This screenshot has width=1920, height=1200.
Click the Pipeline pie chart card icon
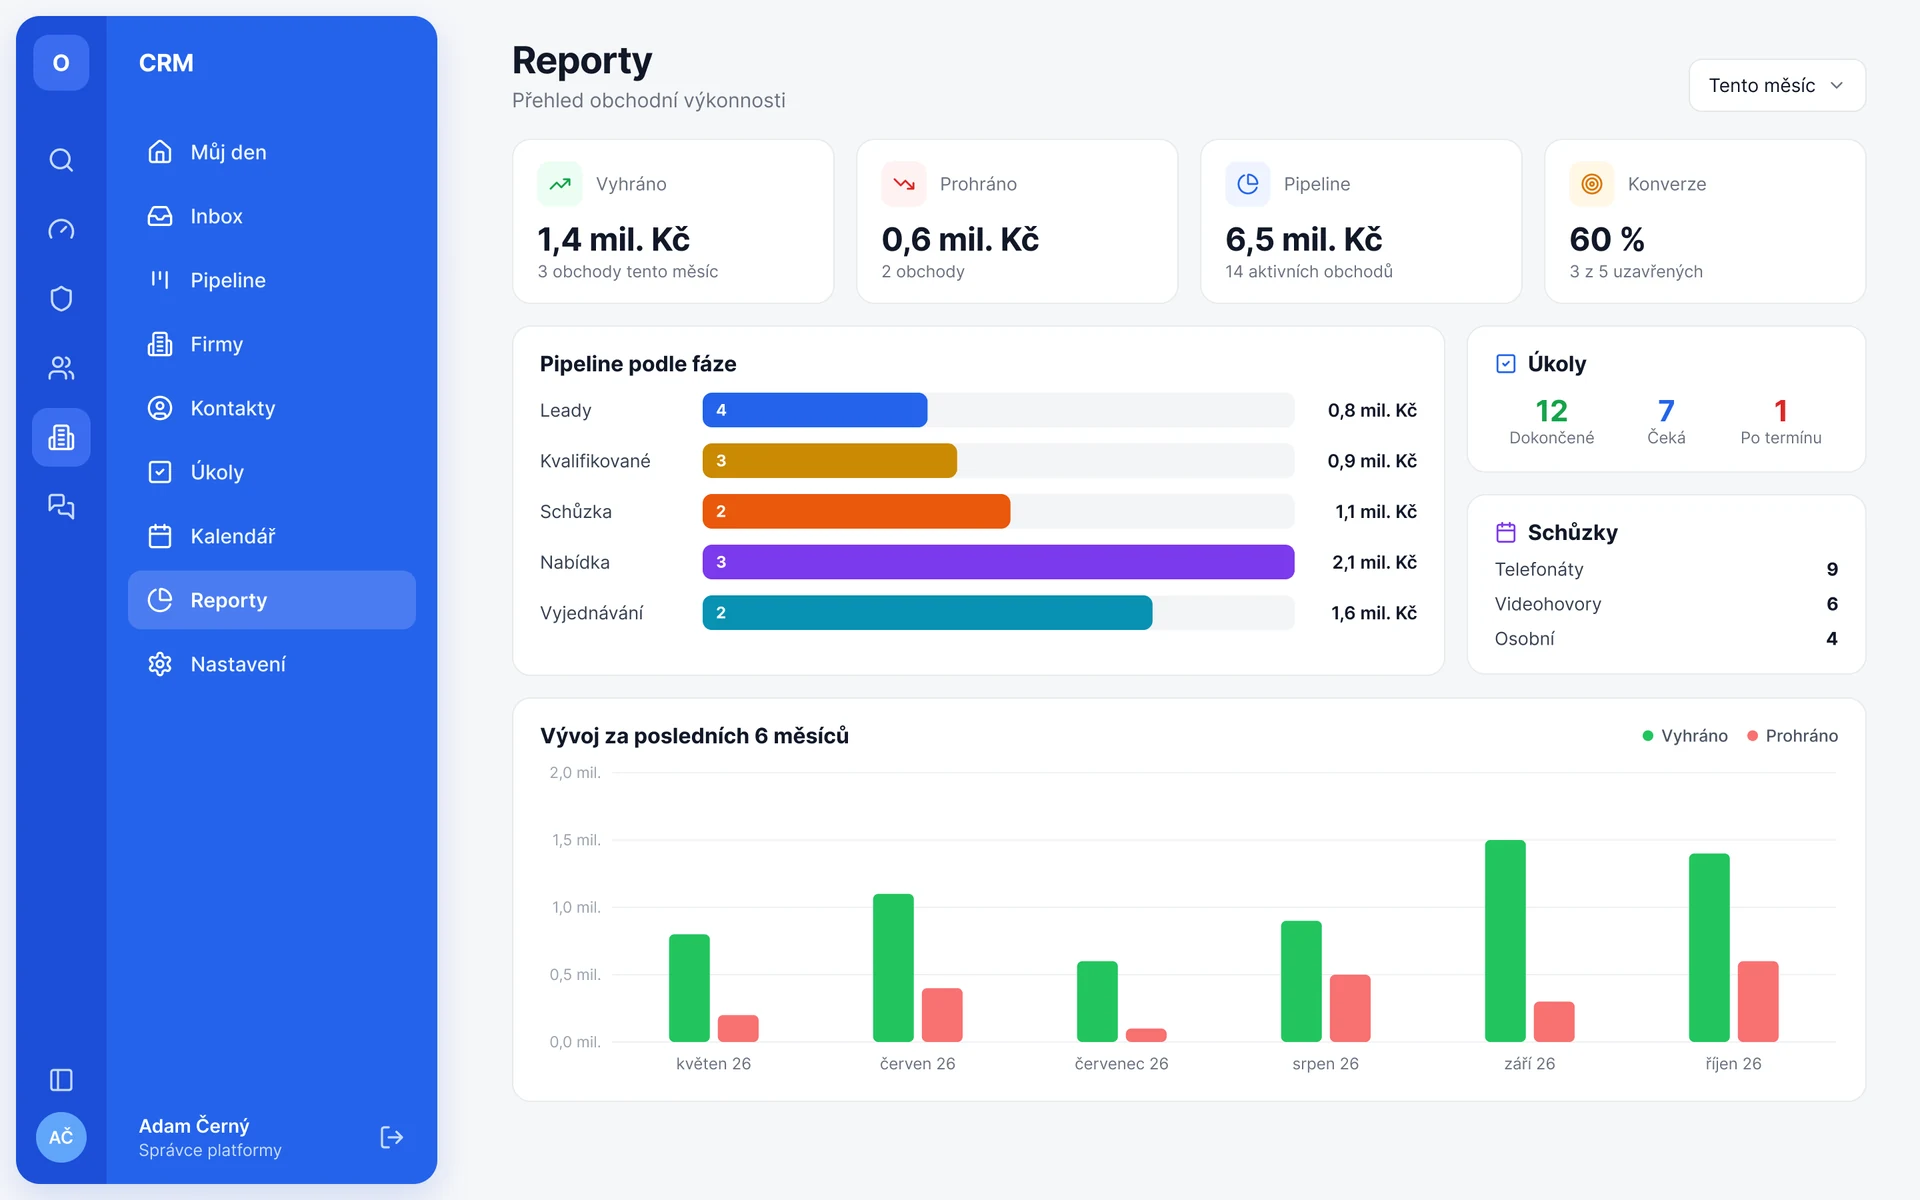[1248, 184]
